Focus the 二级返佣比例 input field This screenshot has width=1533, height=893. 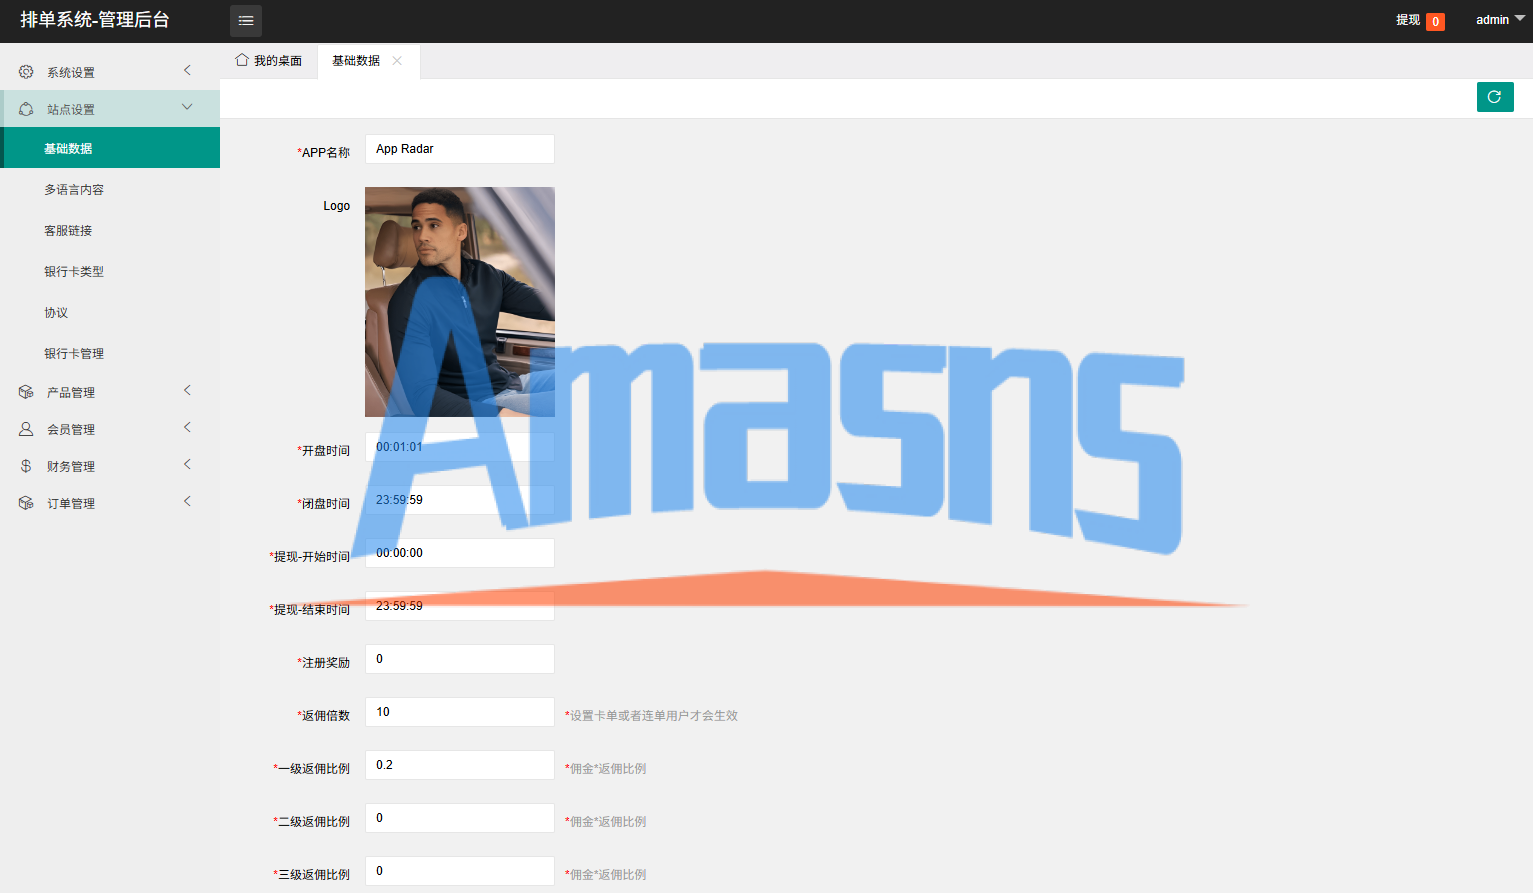click(x=460, y=818)
